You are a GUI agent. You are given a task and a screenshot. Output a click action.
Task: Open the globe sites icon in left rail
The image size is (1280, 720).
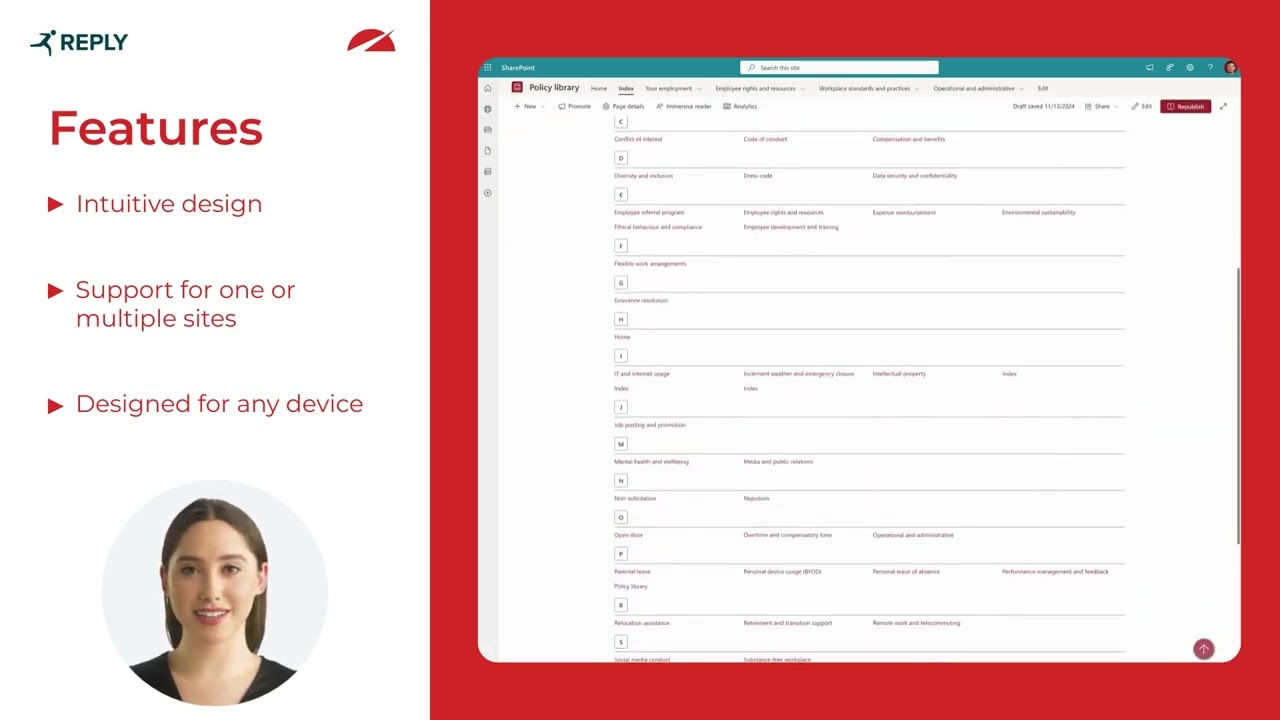click(488, 109)
